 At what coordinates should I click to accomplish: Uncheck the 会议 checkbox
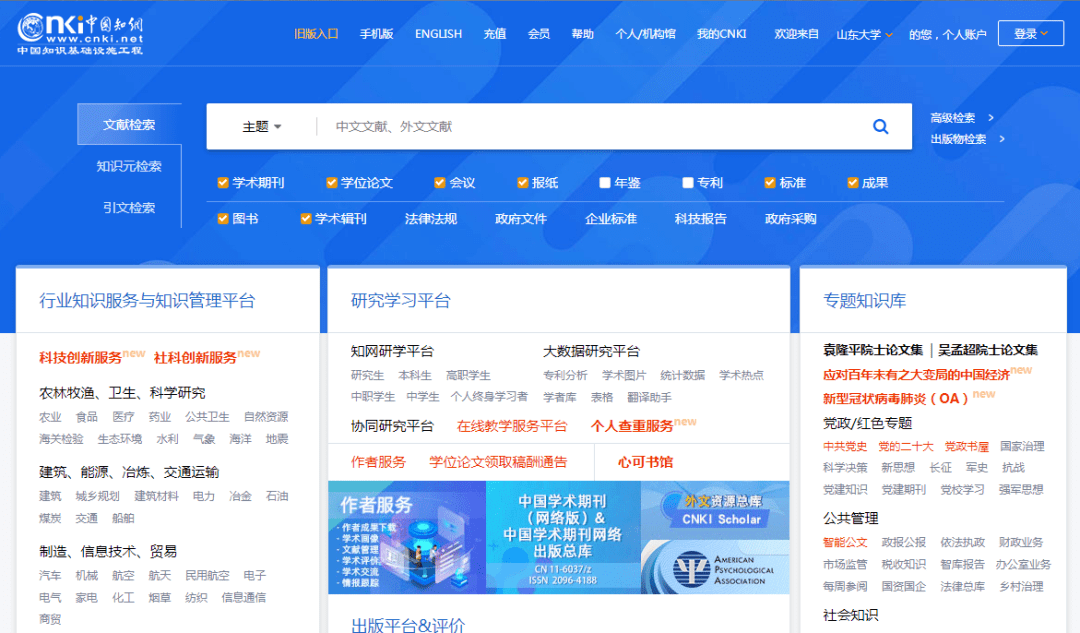[439, 183]
